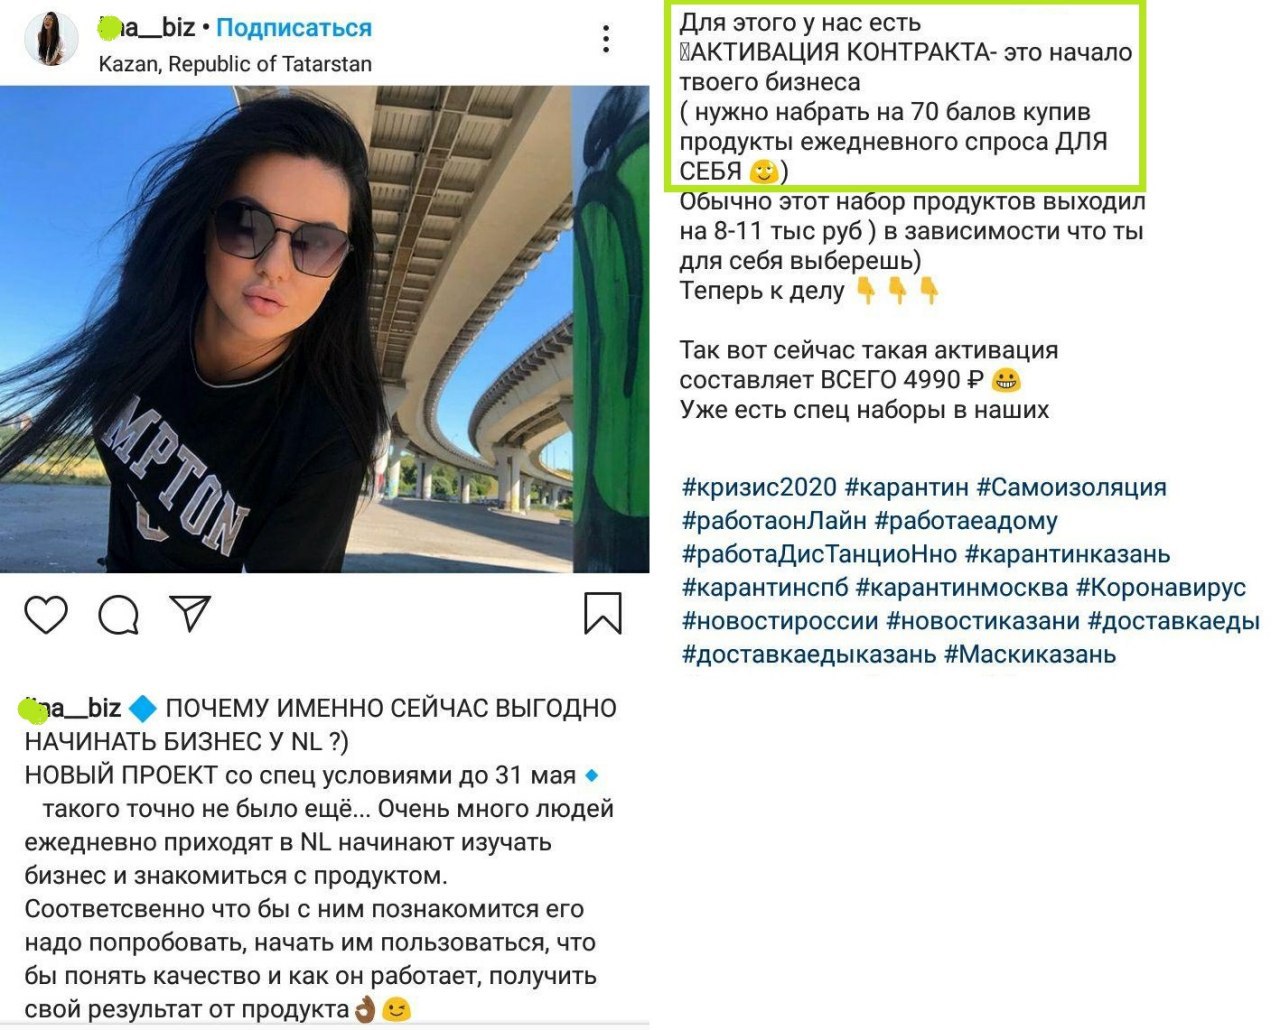Image resolution: width=1280 pixels, height=1030 pixels.
Task: Open comments via speech bubble icon
Action: (118, 614)
